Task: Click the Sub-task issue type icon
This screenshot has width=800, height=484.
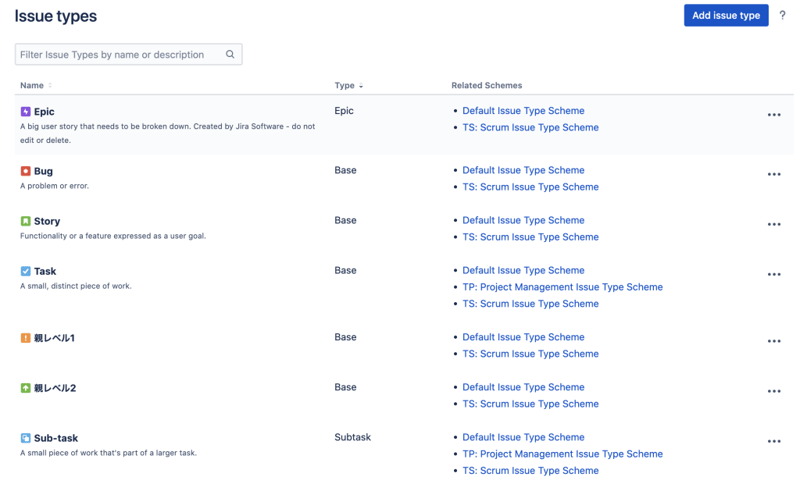Action: pyautogui.click(x=26, y=438)
